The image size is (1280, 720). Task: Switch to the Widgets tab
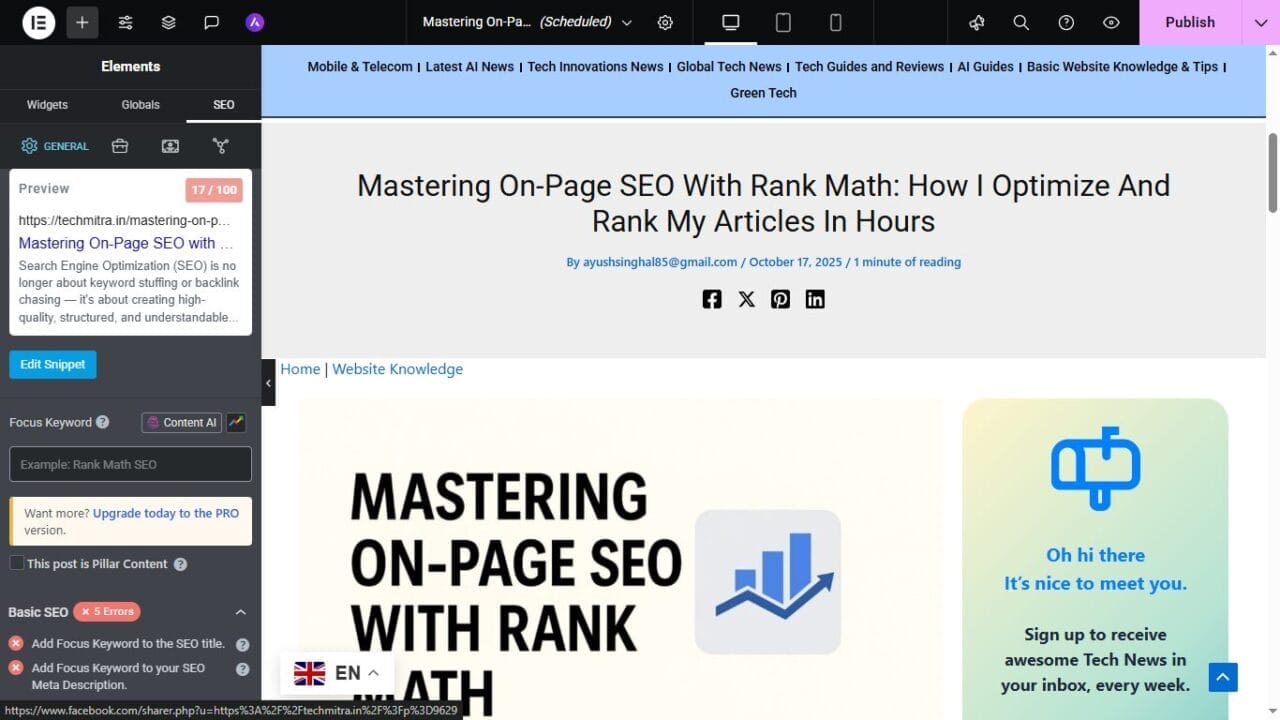pyautogui.click(x=47, y=104)
